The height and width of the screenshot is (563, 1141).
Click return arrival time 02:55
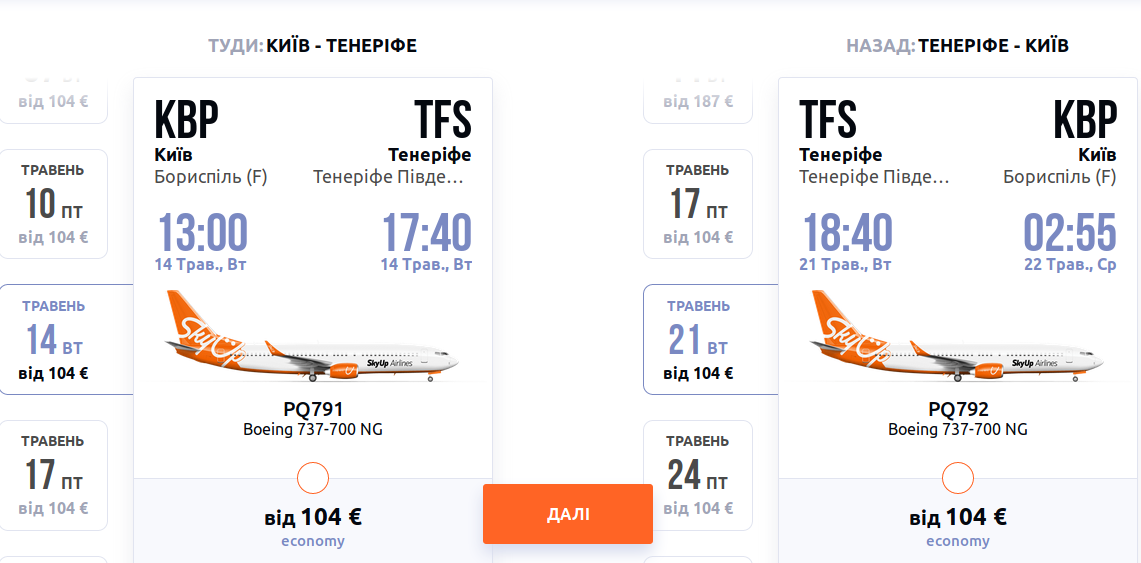coord(1070,233)
